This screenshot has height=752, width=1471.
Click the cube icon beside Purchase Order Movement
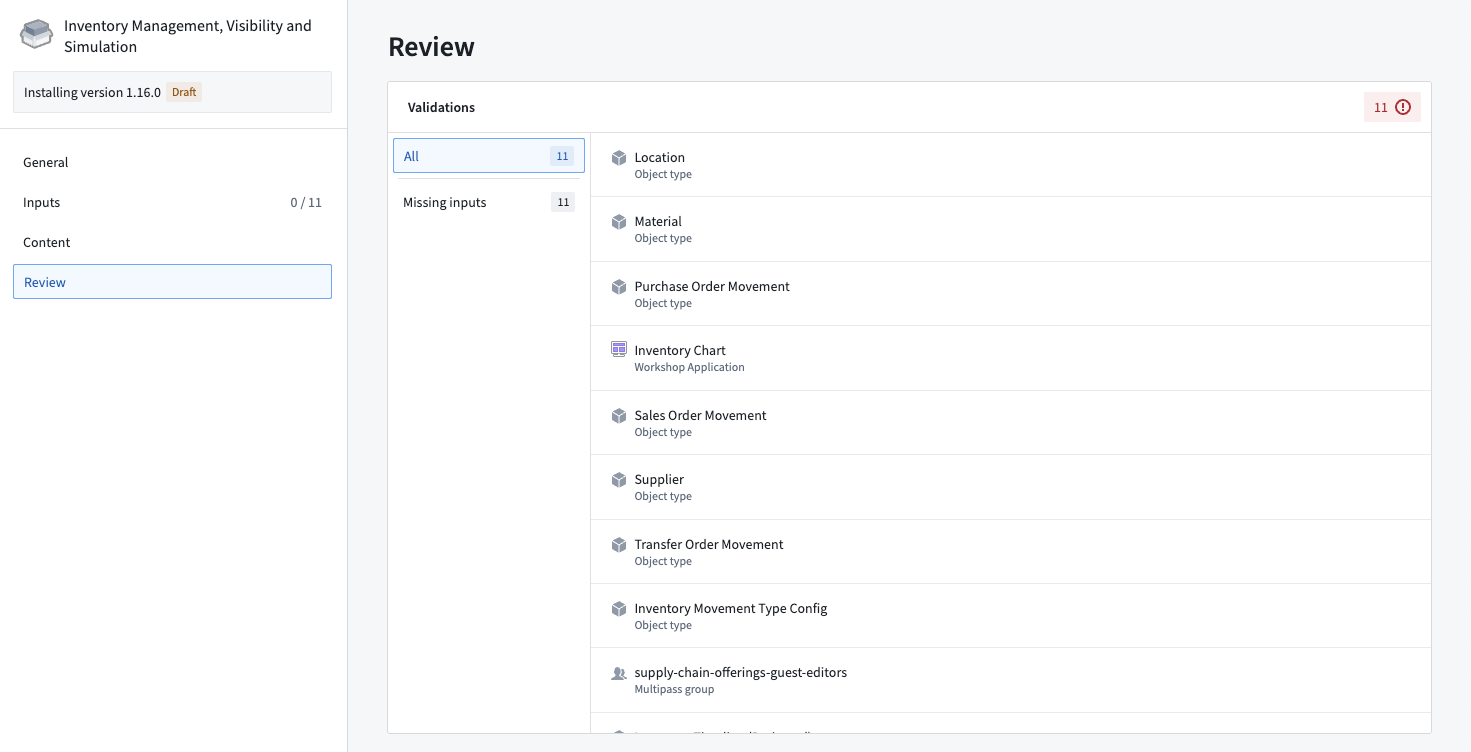click(x=619, y=287)
